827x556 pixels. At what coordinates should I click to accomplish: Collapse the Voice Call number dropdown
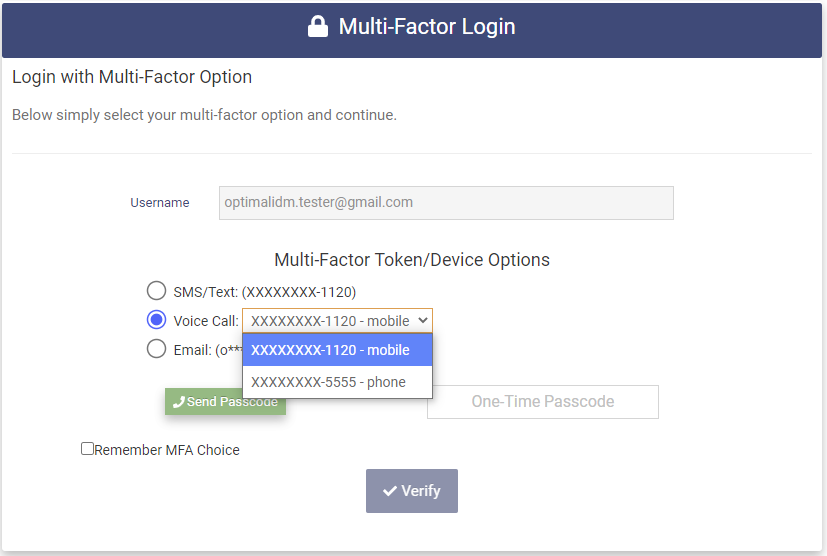click(x=337, y=321)
